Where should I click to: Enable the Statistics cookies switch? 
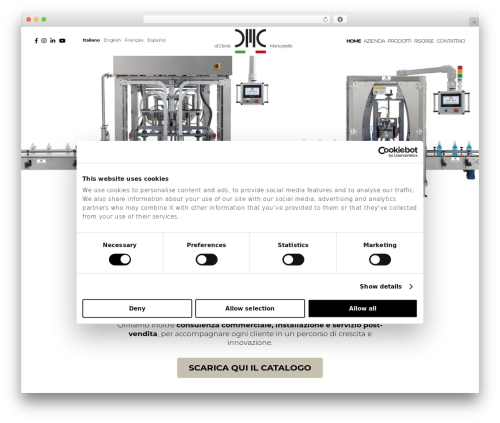293,260
